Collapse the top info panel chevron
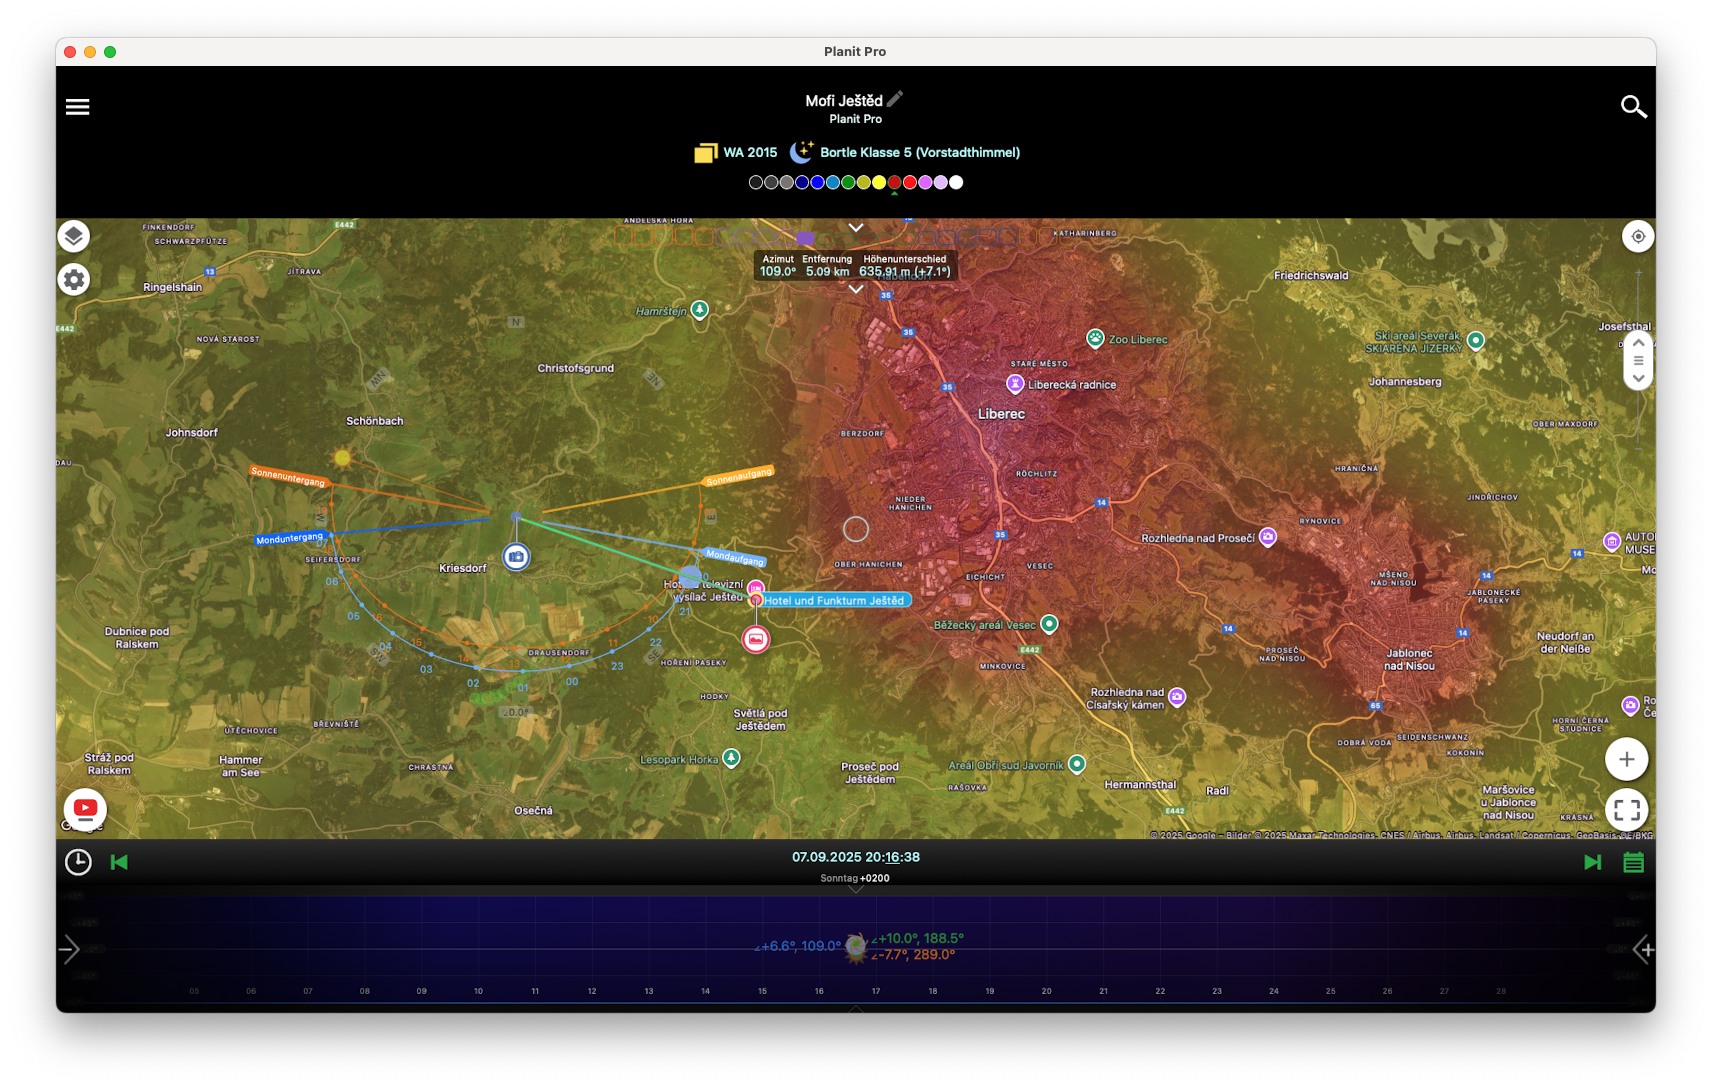This screenshot has height=1087, width=1712. pos(856,228)
